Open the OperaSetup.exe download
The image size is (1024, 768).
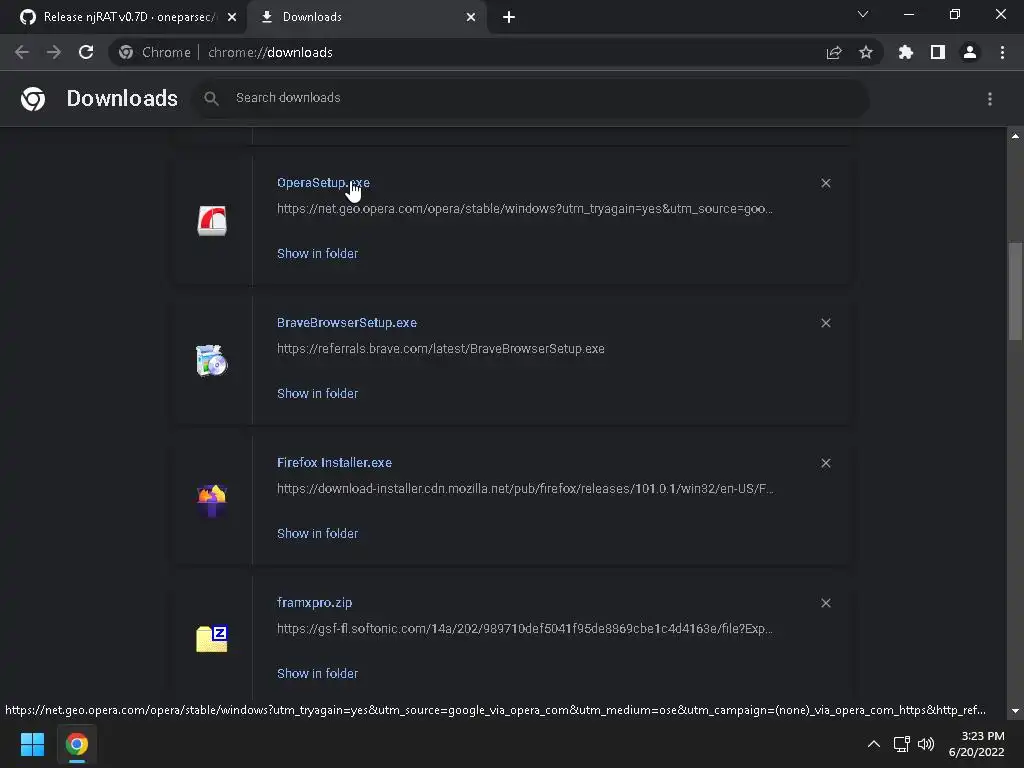[323, 183]
